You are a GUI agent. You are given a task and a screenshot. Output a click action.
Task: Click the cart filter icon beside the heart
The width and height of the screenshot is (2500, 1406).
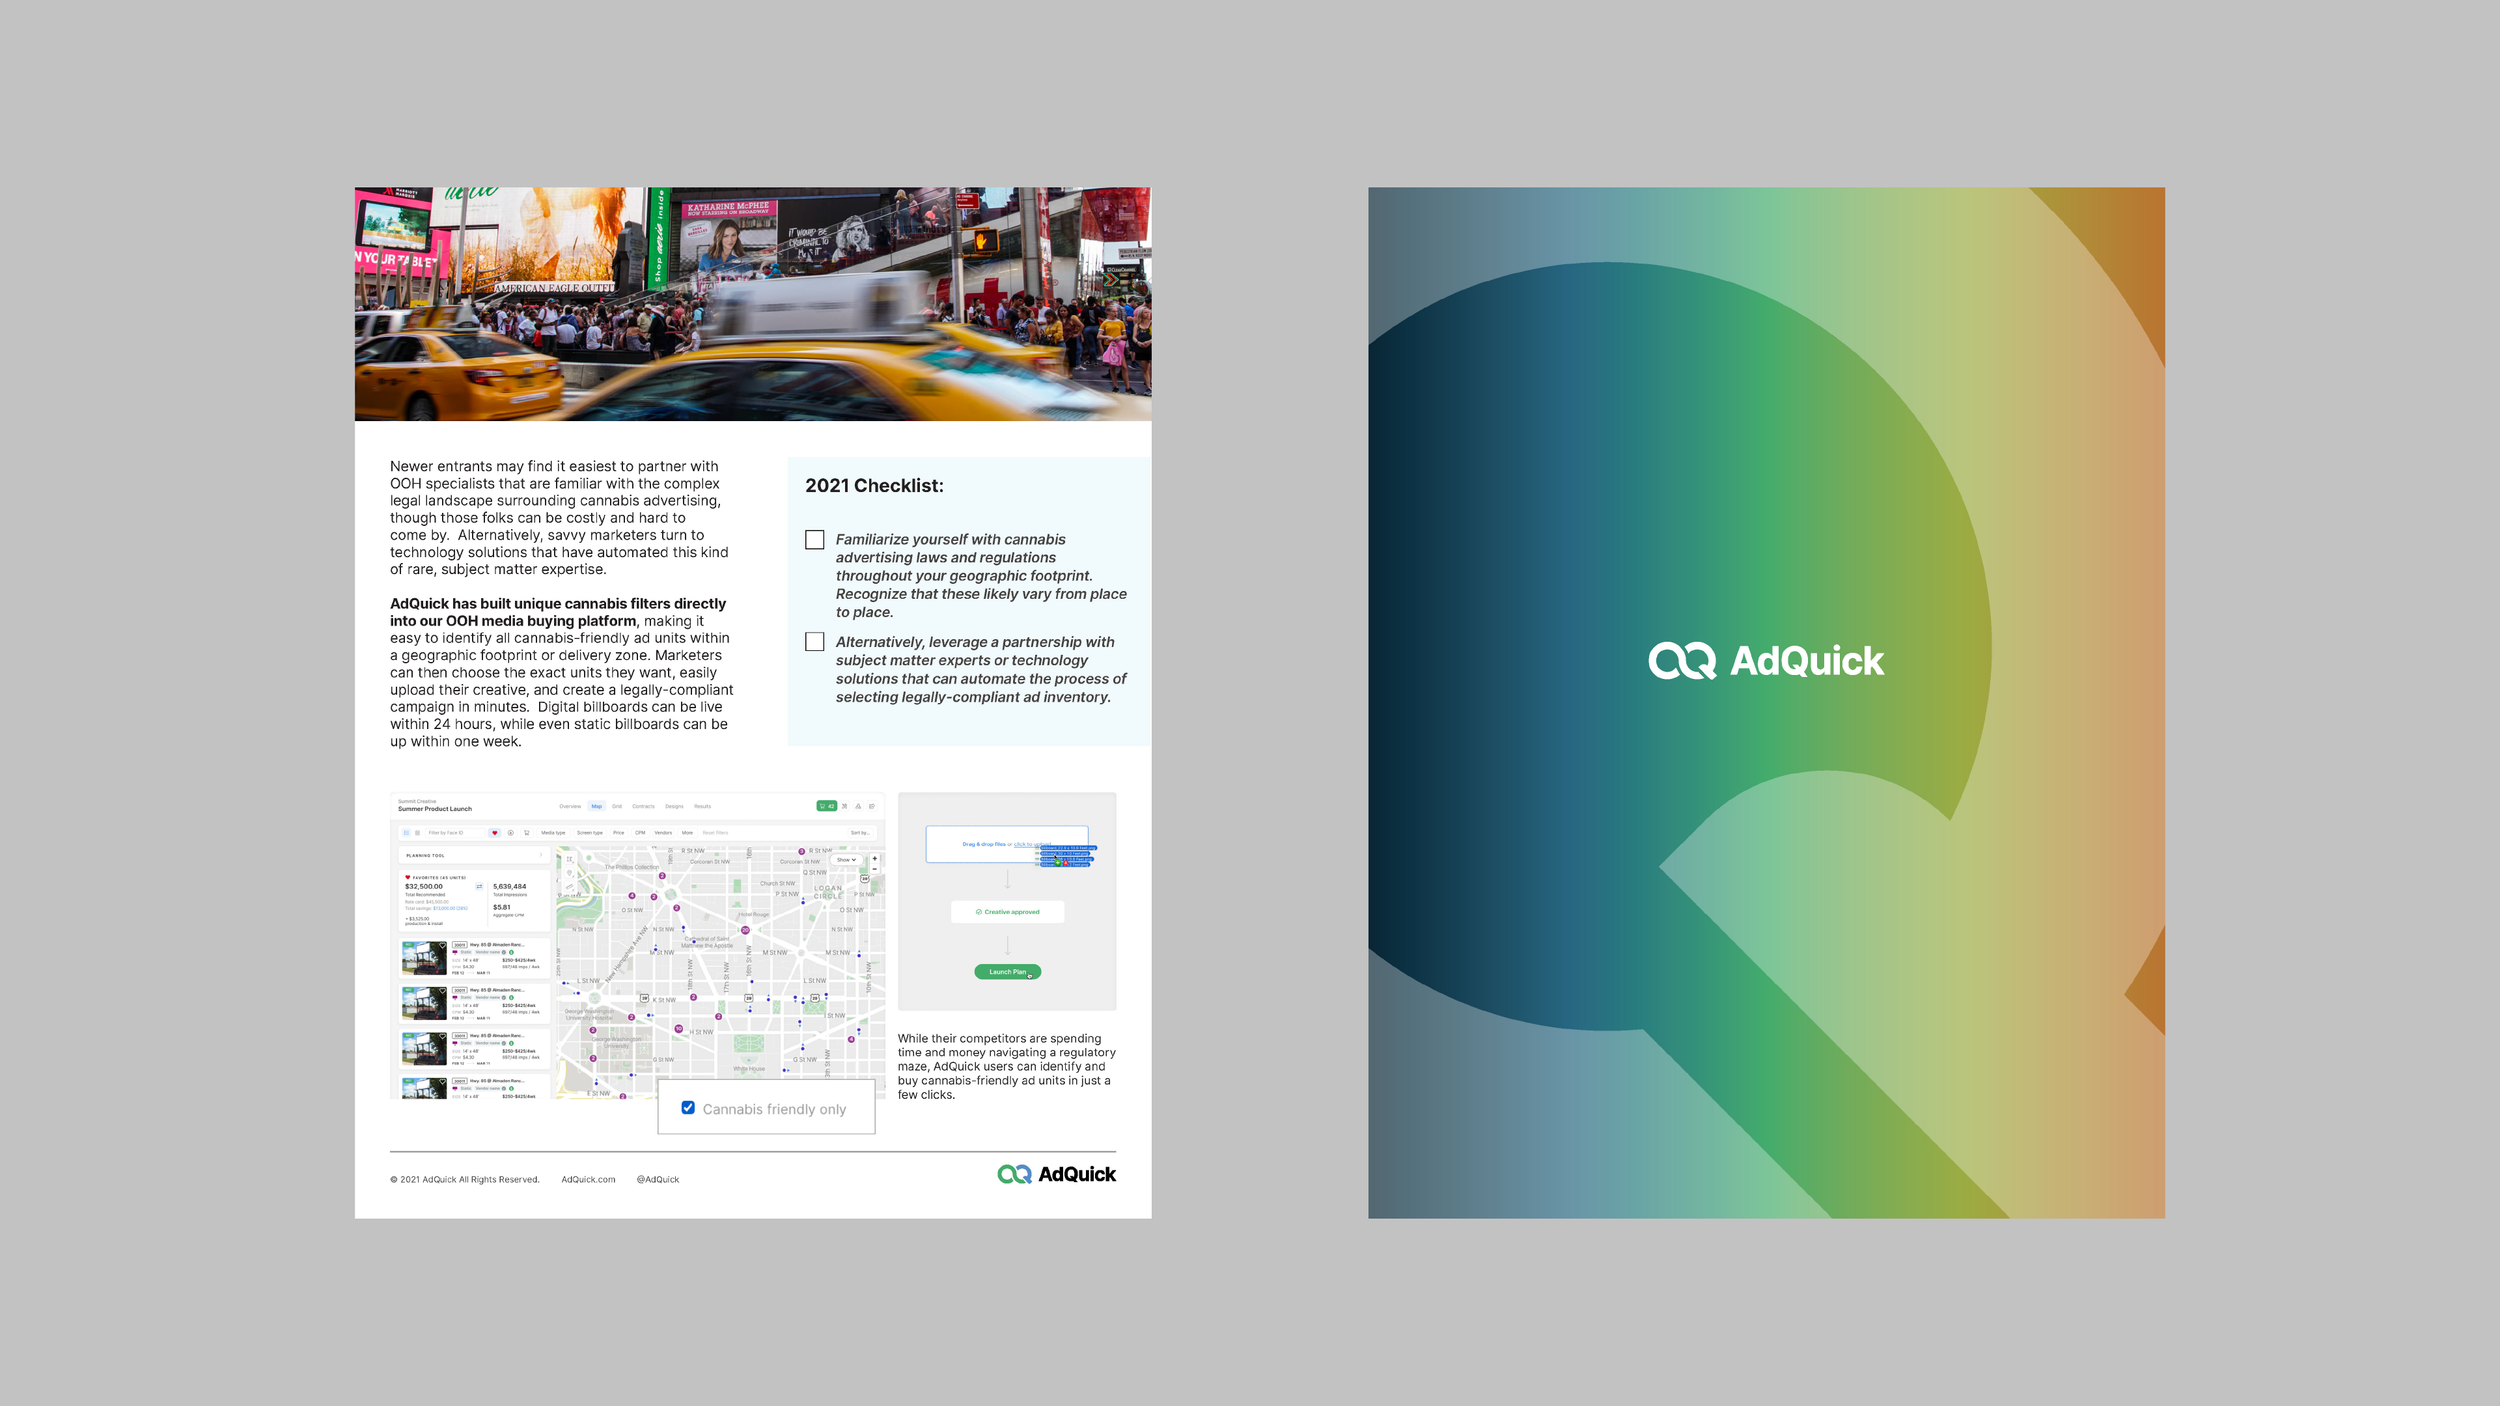point(526,833)
